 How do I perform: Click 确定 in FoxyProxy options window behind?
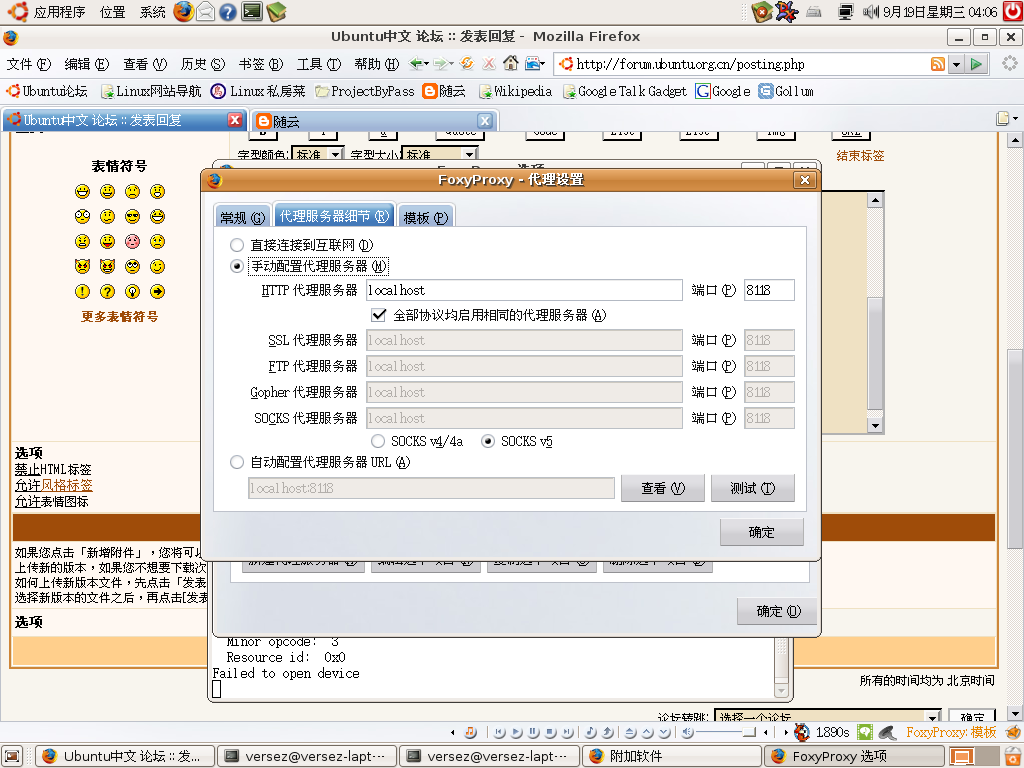pos(777,611)
